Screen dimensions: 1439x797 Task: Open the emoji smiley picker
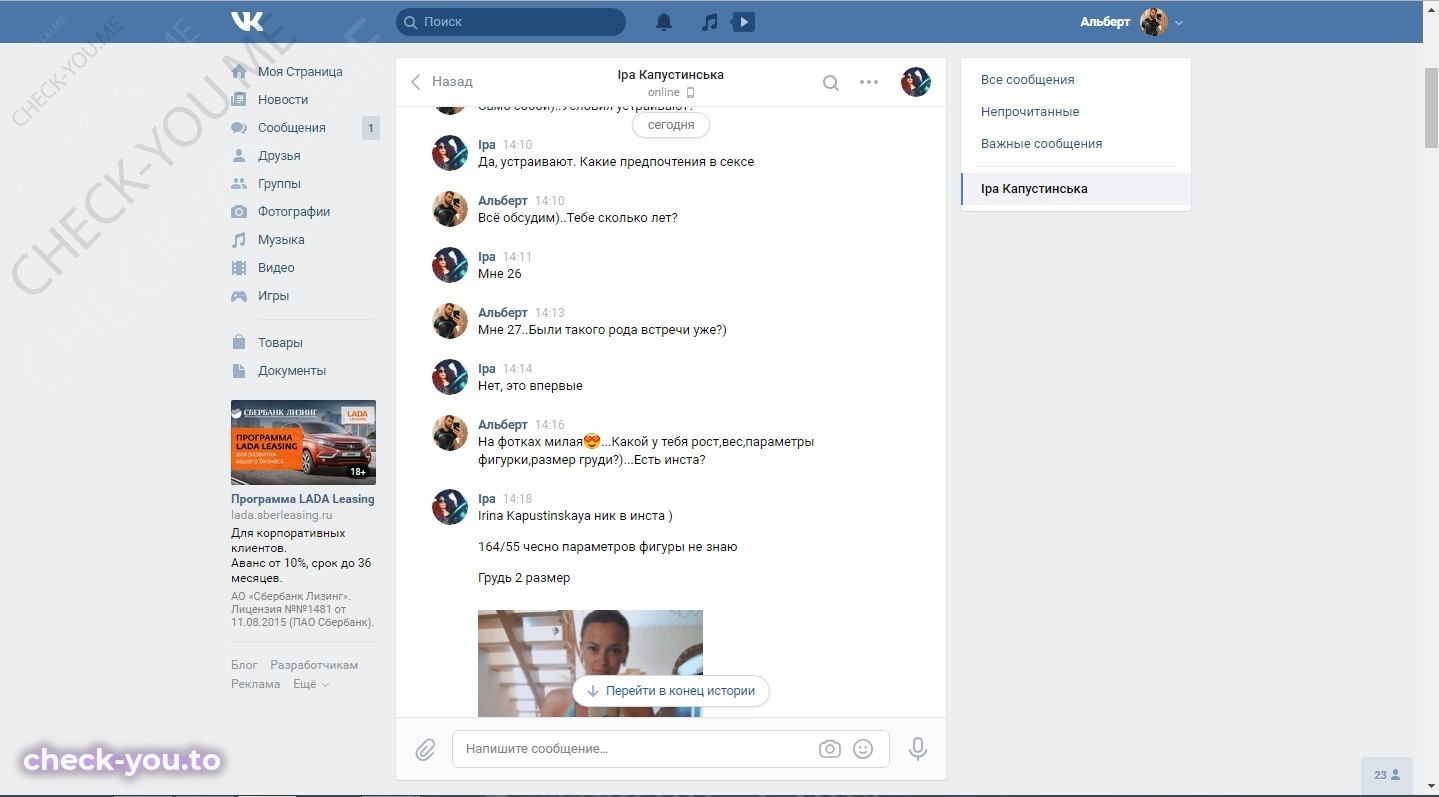coord(863,749)
